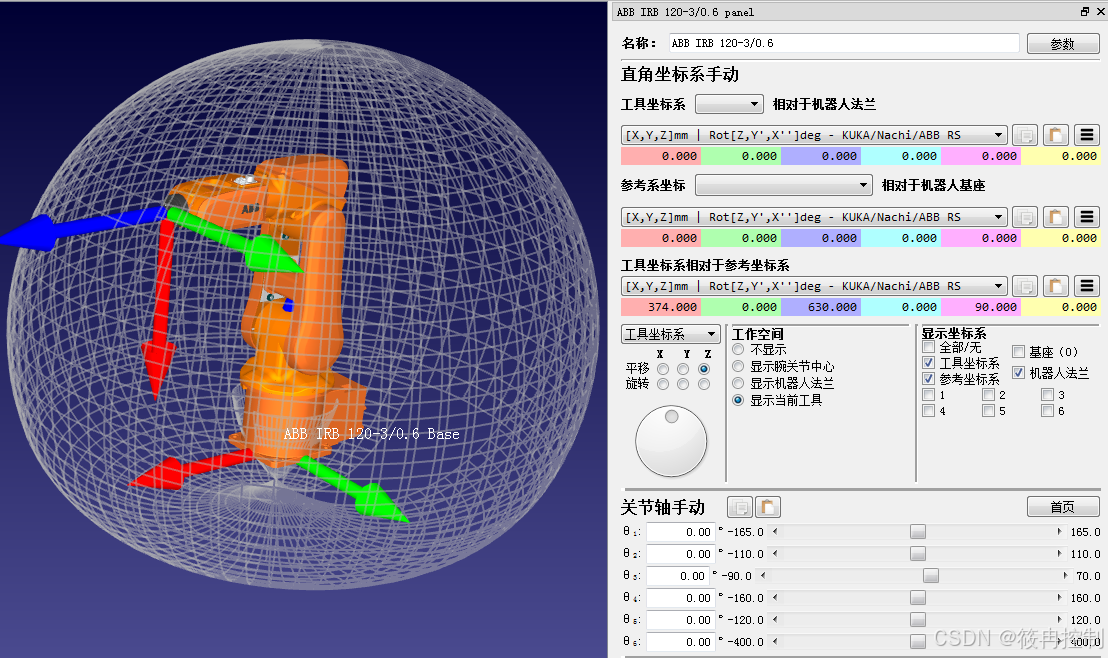Click ABB IRB 120-3/0.6 Base label in the 3D view

click(x=371, y=434)
